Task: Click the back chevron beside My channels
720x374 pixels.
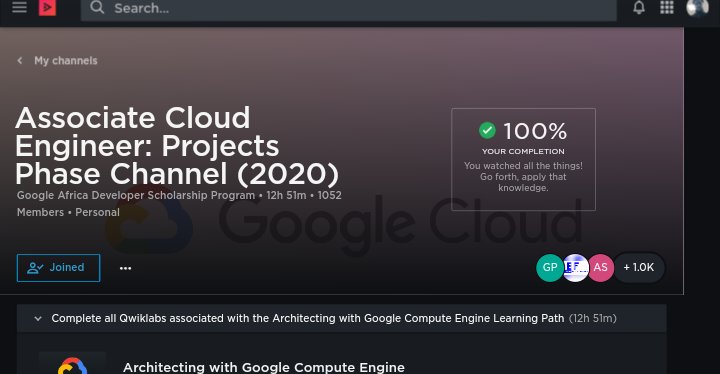Action: (x=20, y=61)
